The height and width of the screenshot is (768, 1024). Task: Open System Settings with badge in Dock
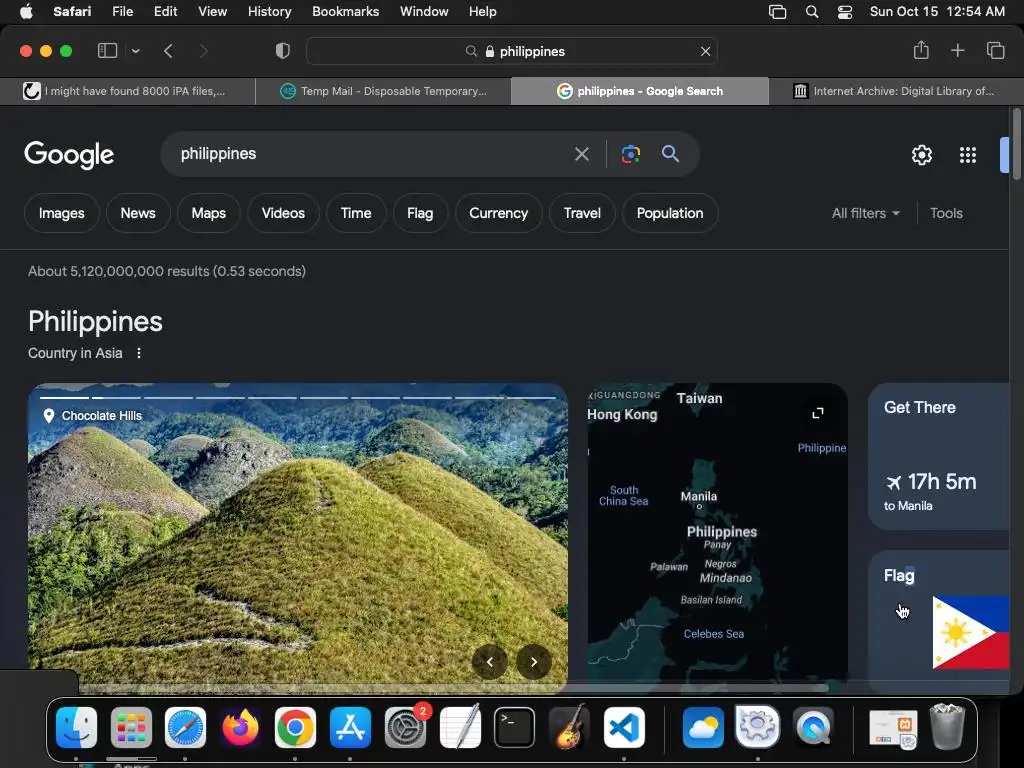click(x=405, y=727)
